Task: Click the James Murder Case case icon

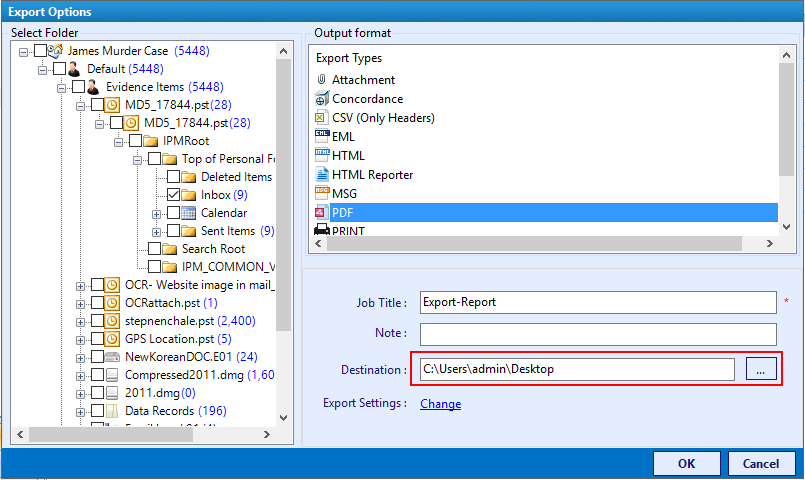Action: [x=55, y=51]
